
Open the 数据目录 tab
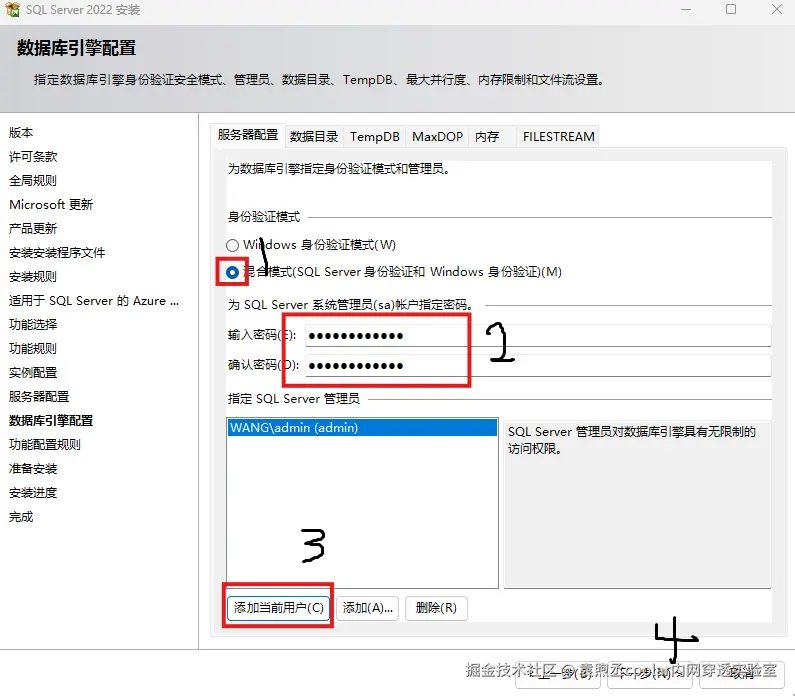click(x=314, y=136)
